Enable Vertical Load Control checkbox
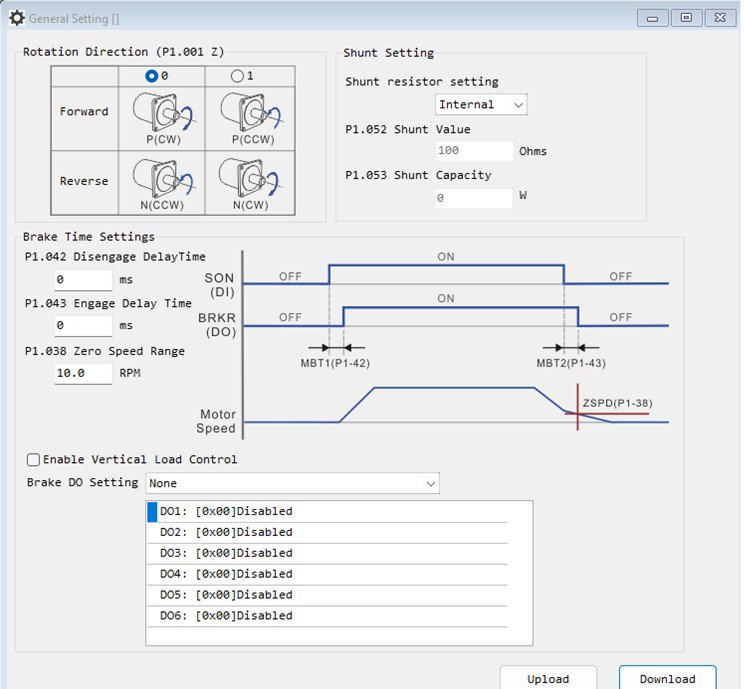 33,460
